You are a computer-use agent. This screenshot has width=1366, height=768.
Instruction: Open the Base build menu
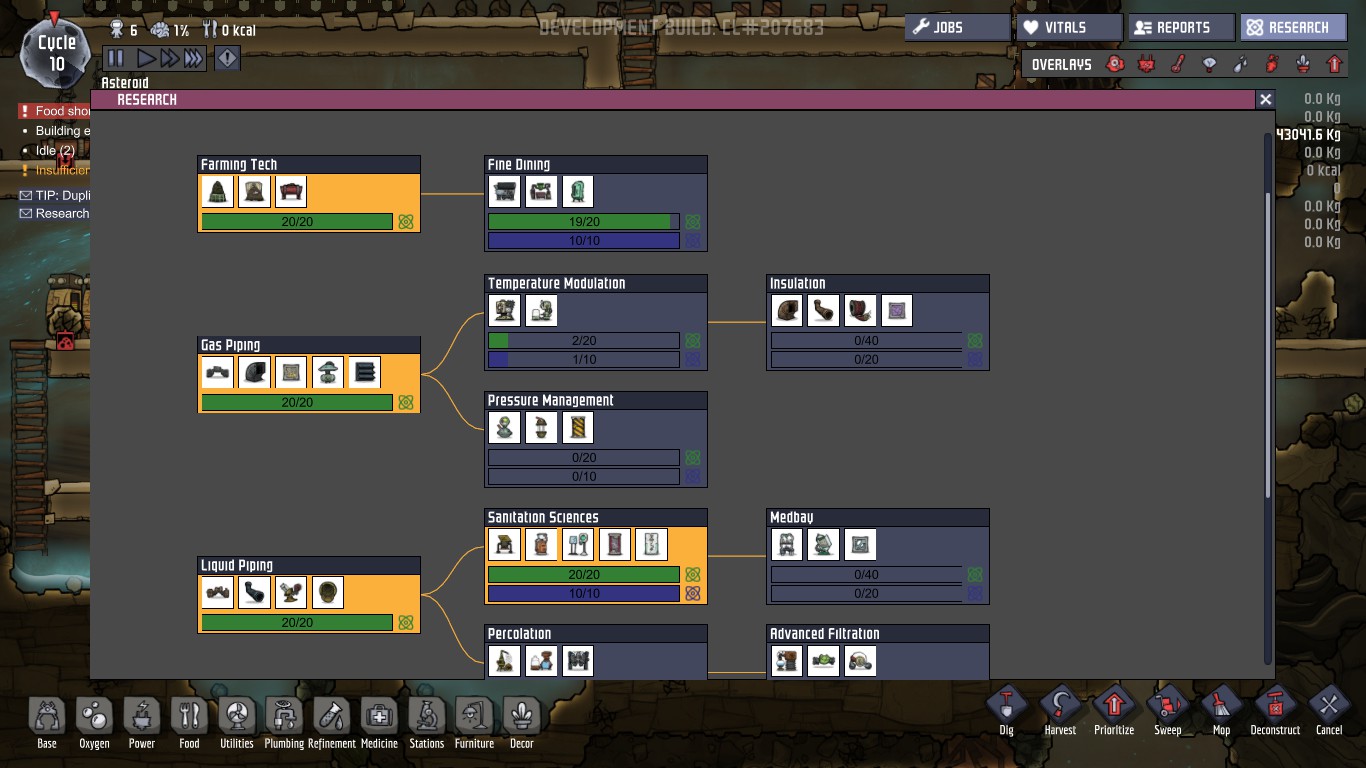pos(47,724)
